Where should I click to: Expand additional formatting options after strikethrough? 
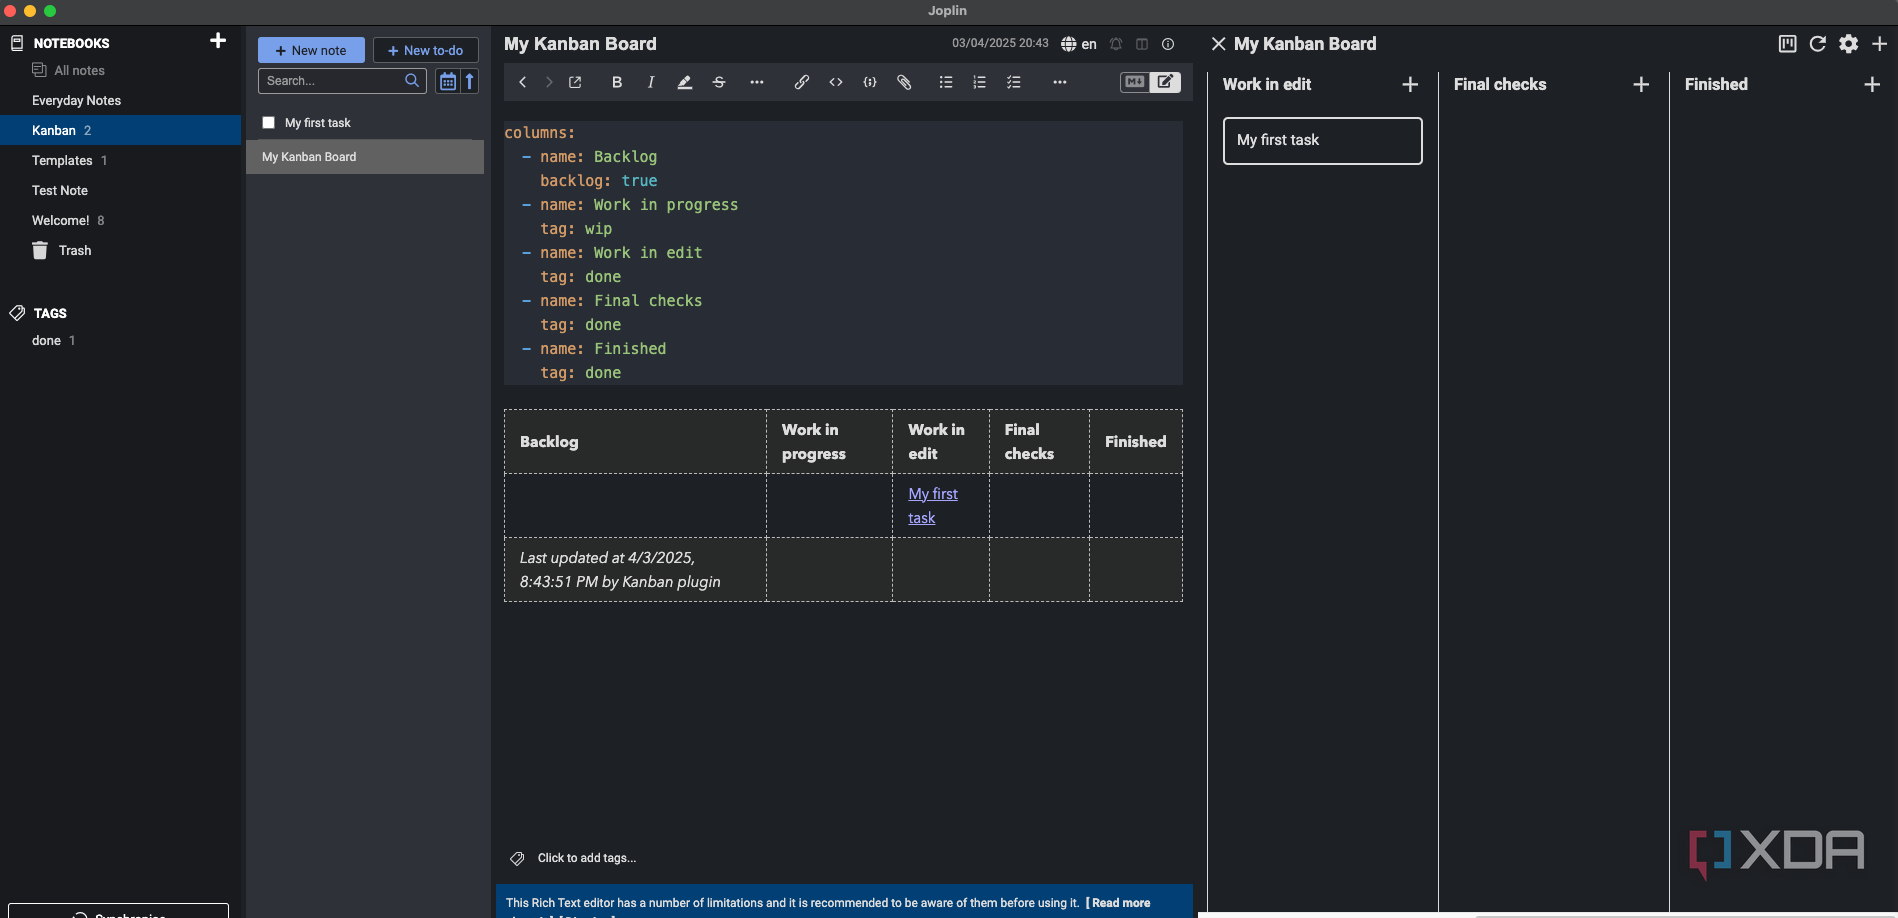pyautogui.click(x=757, y=83)
